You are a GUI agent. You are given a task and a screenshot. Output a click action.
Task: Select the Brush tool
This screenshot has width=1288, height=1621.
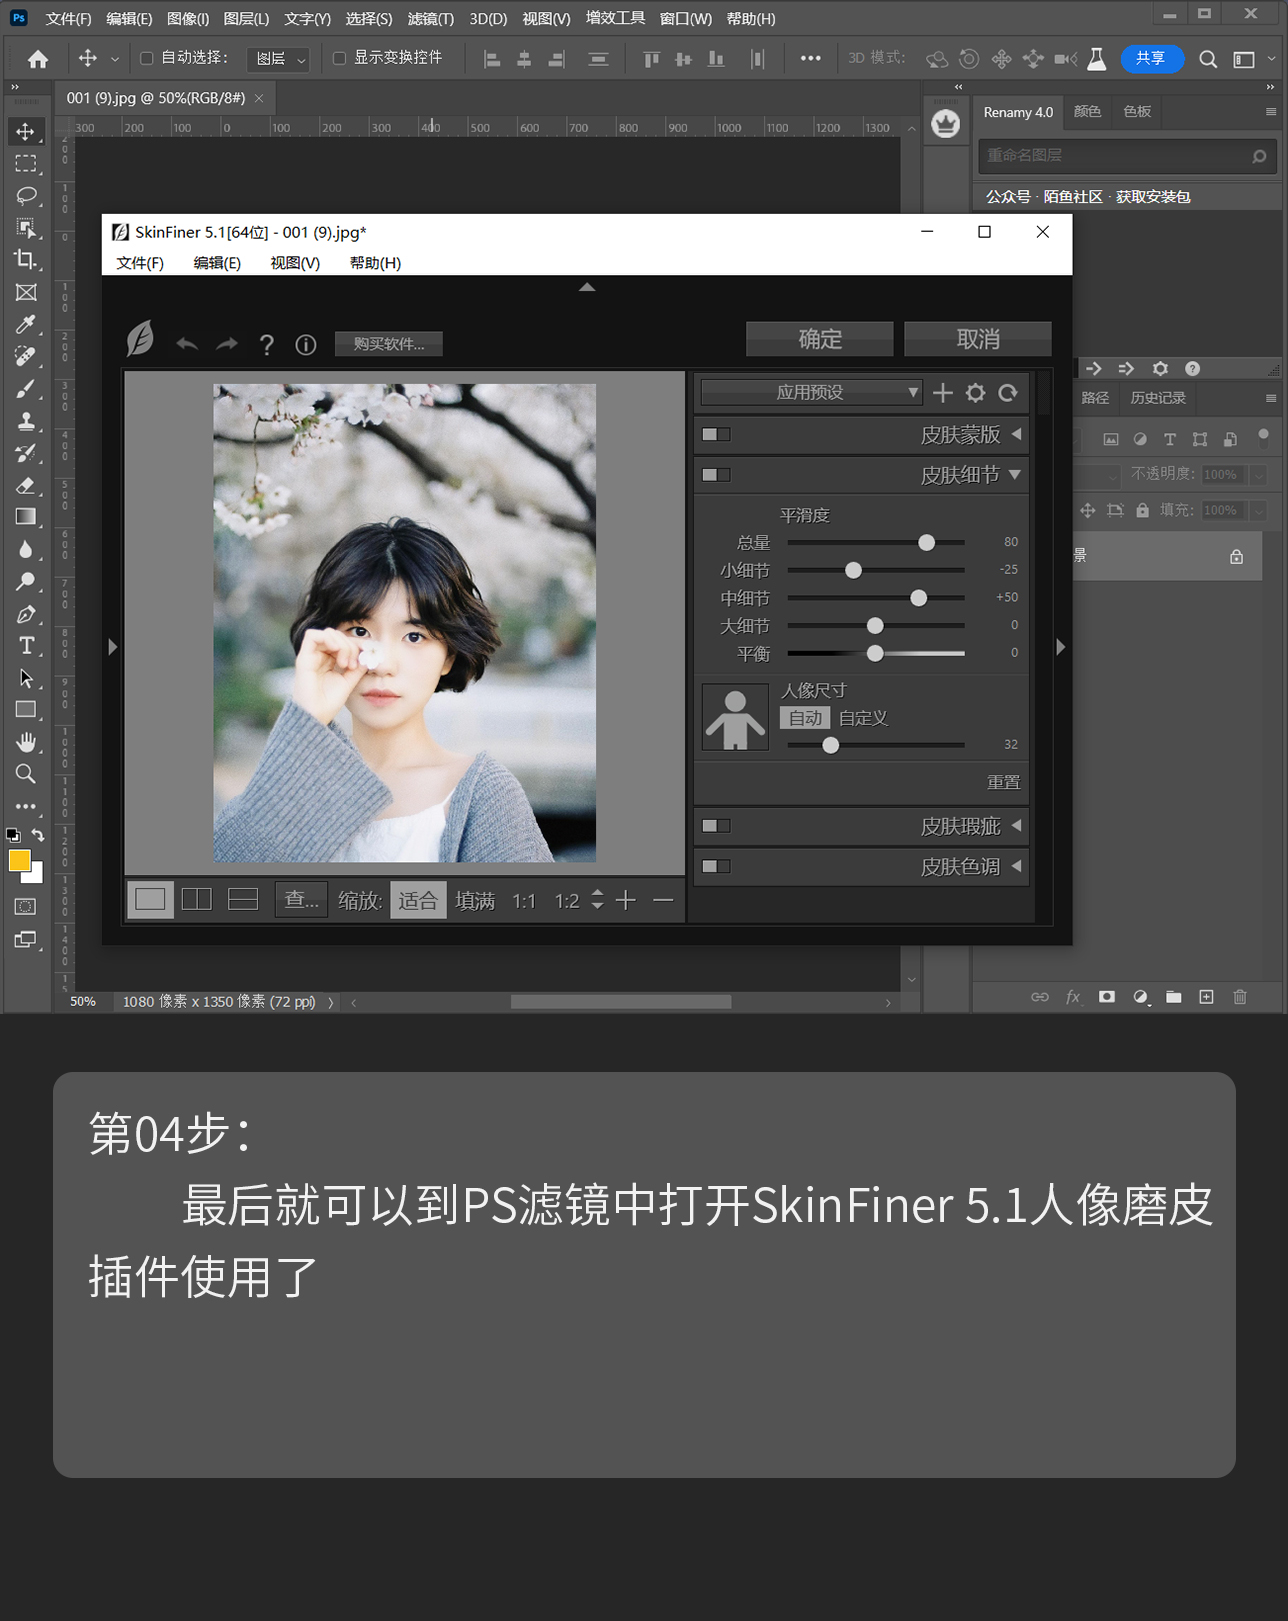coord(25,388)
